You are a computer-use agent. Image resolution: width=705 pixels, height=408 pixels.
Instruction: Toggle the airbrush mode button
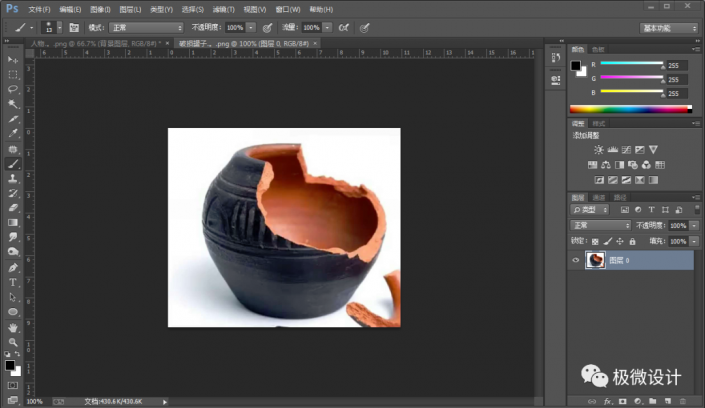(x=343, y=27)
